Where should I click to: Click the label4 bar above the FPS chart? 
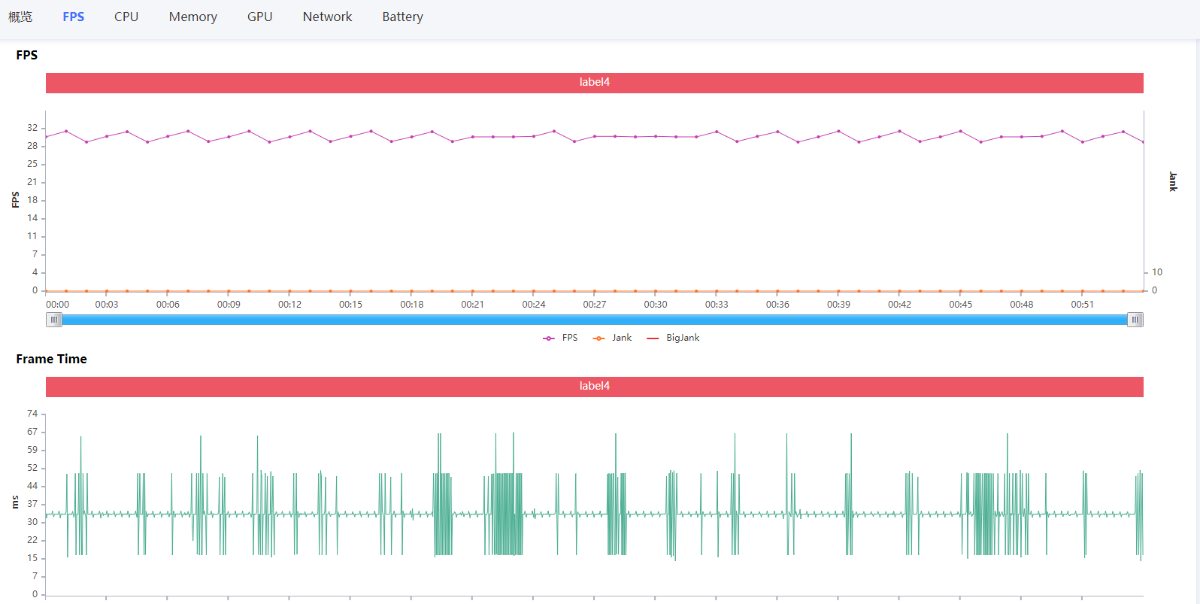[594, 82]
